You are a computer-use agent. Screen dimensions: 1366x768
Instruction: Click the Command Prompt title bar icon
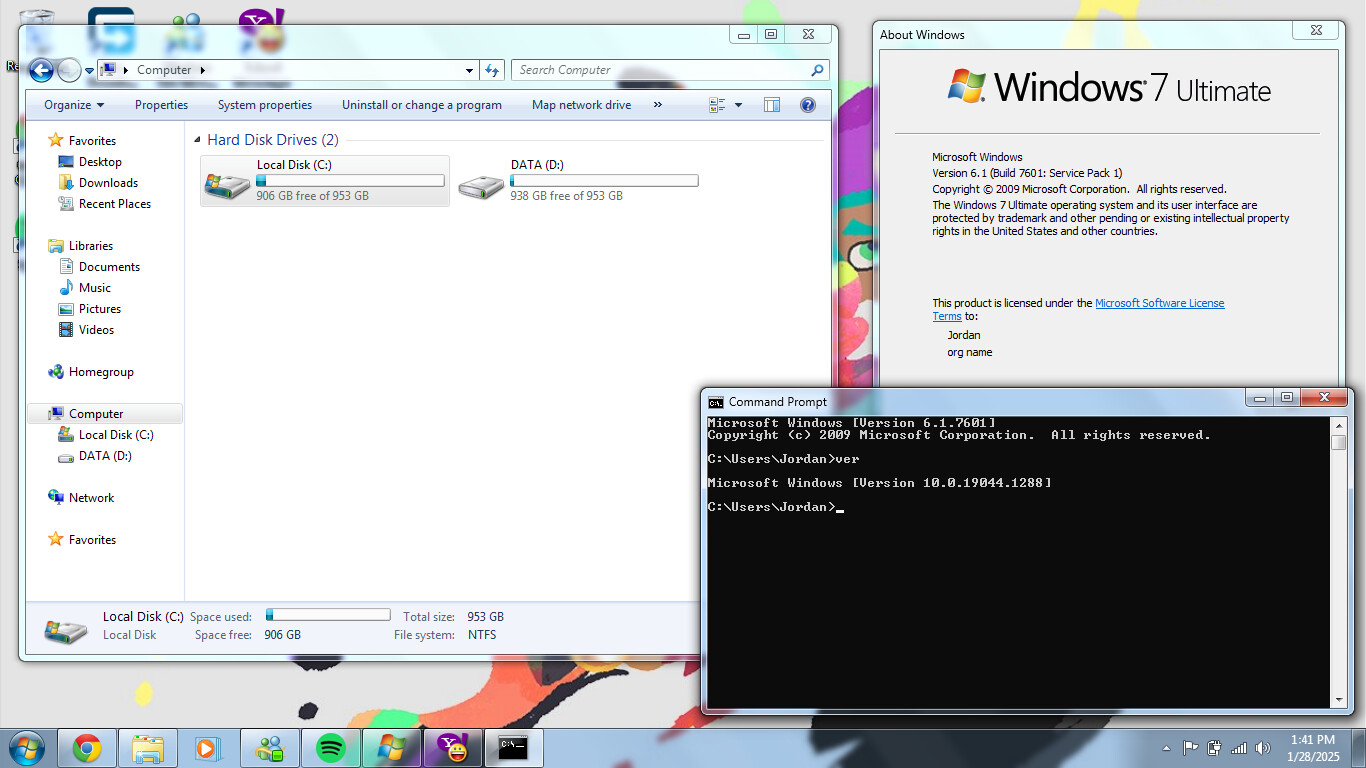pyautogui.click(x=716, y=402)
